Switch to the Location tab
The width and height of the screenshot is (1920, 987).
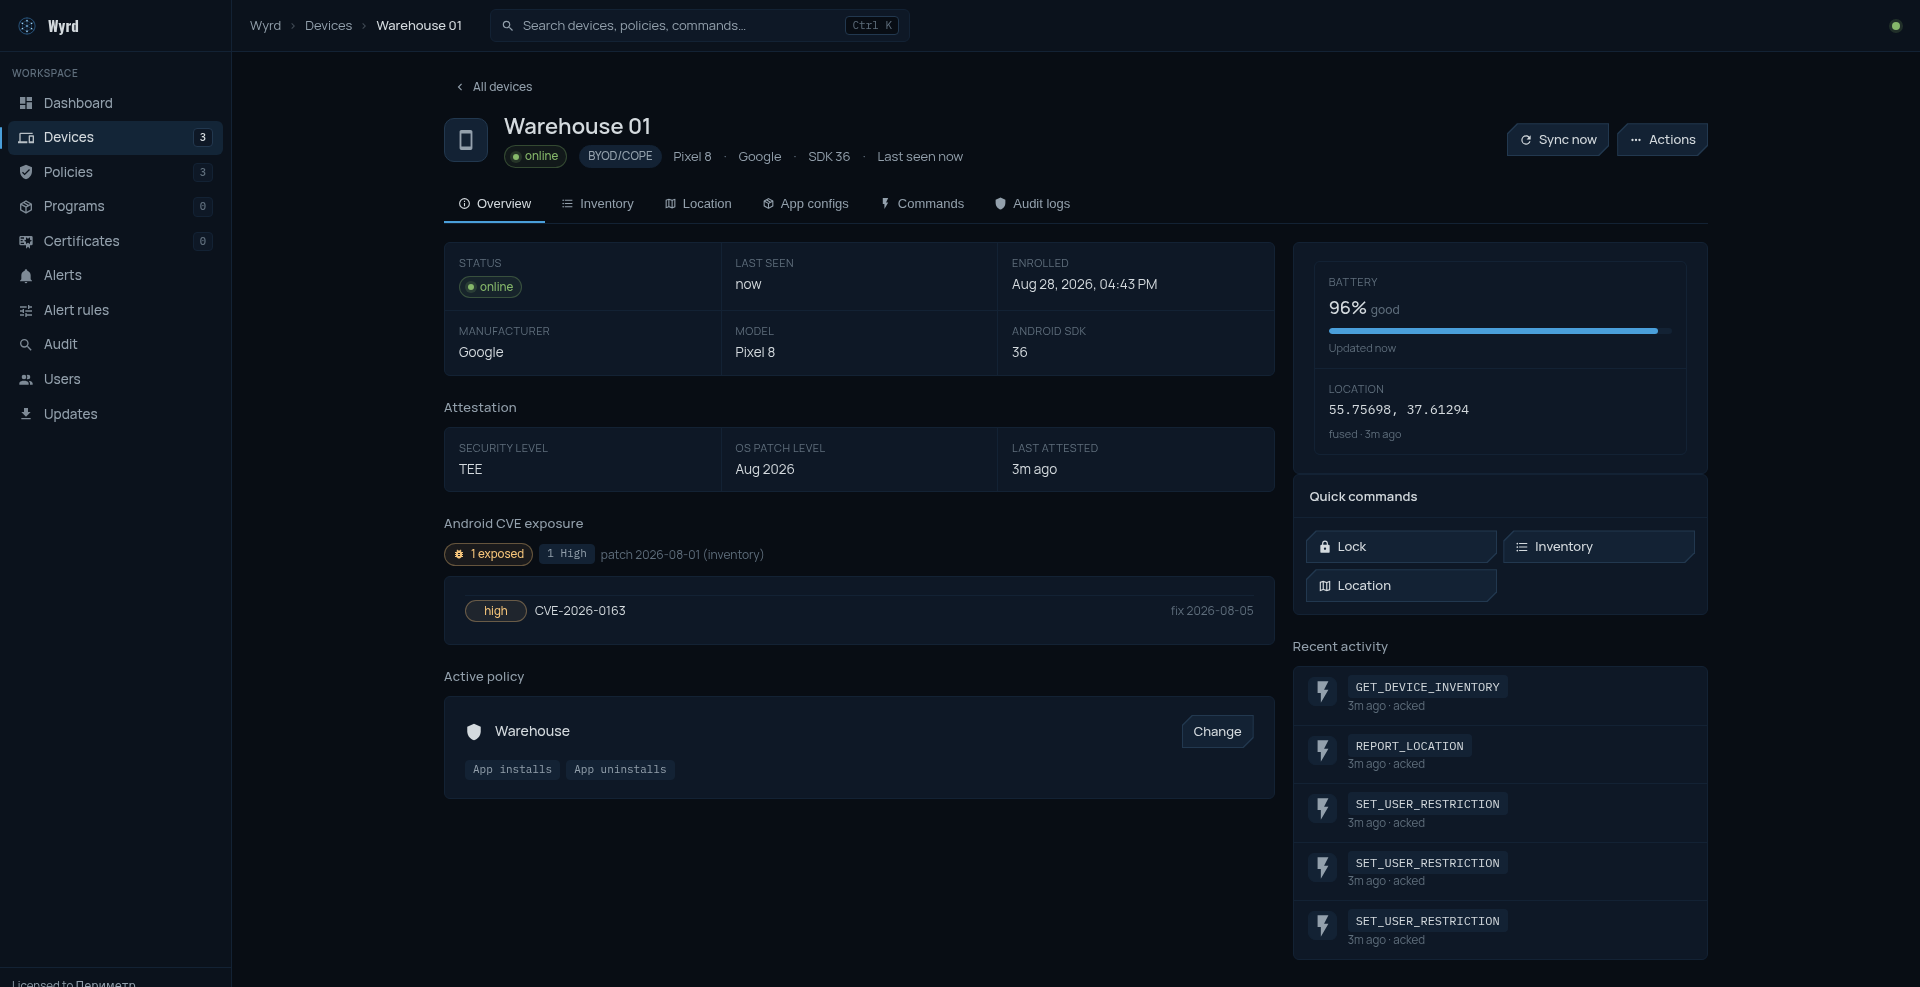[698, 204]
